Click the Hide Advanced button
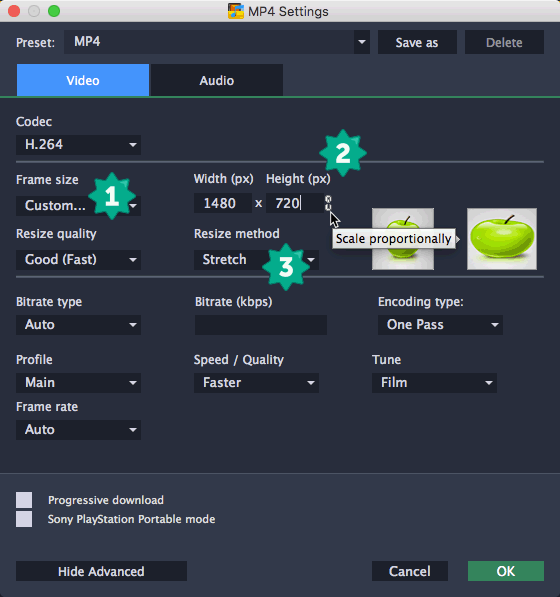The image size is (560, 597). (101, 571)
